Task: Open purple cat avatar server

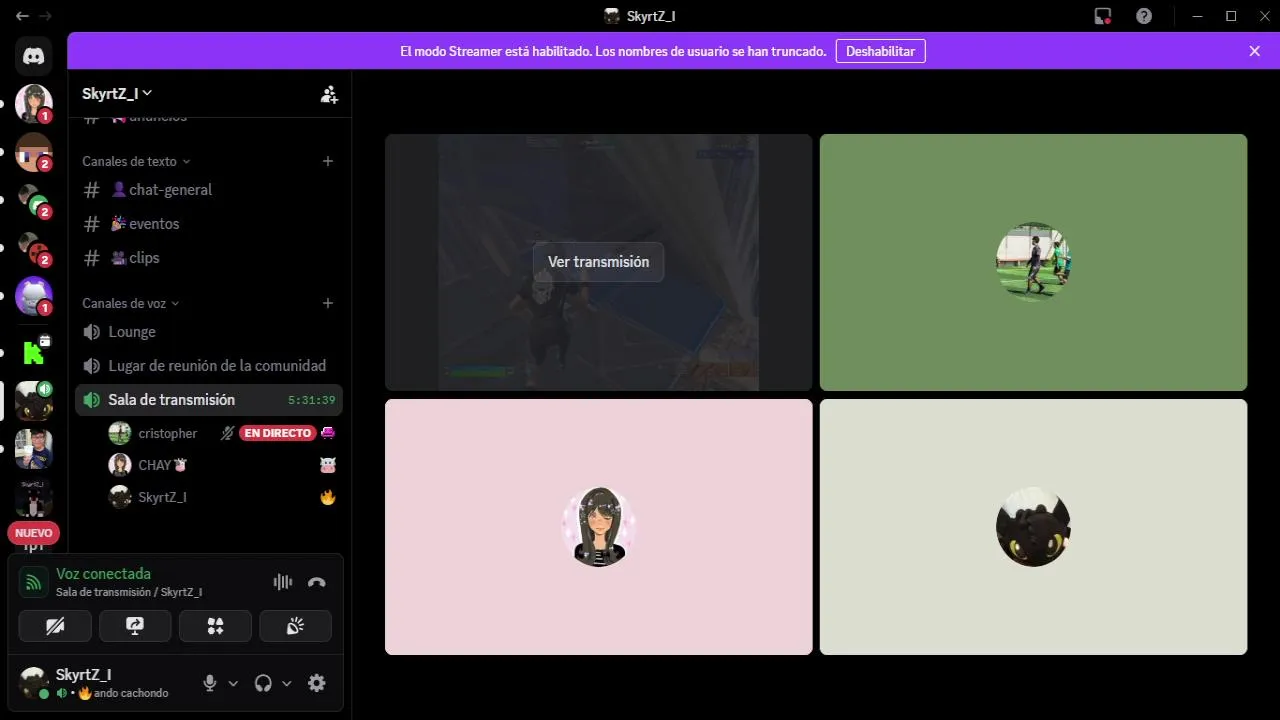Action: click(x=34, y=296)
